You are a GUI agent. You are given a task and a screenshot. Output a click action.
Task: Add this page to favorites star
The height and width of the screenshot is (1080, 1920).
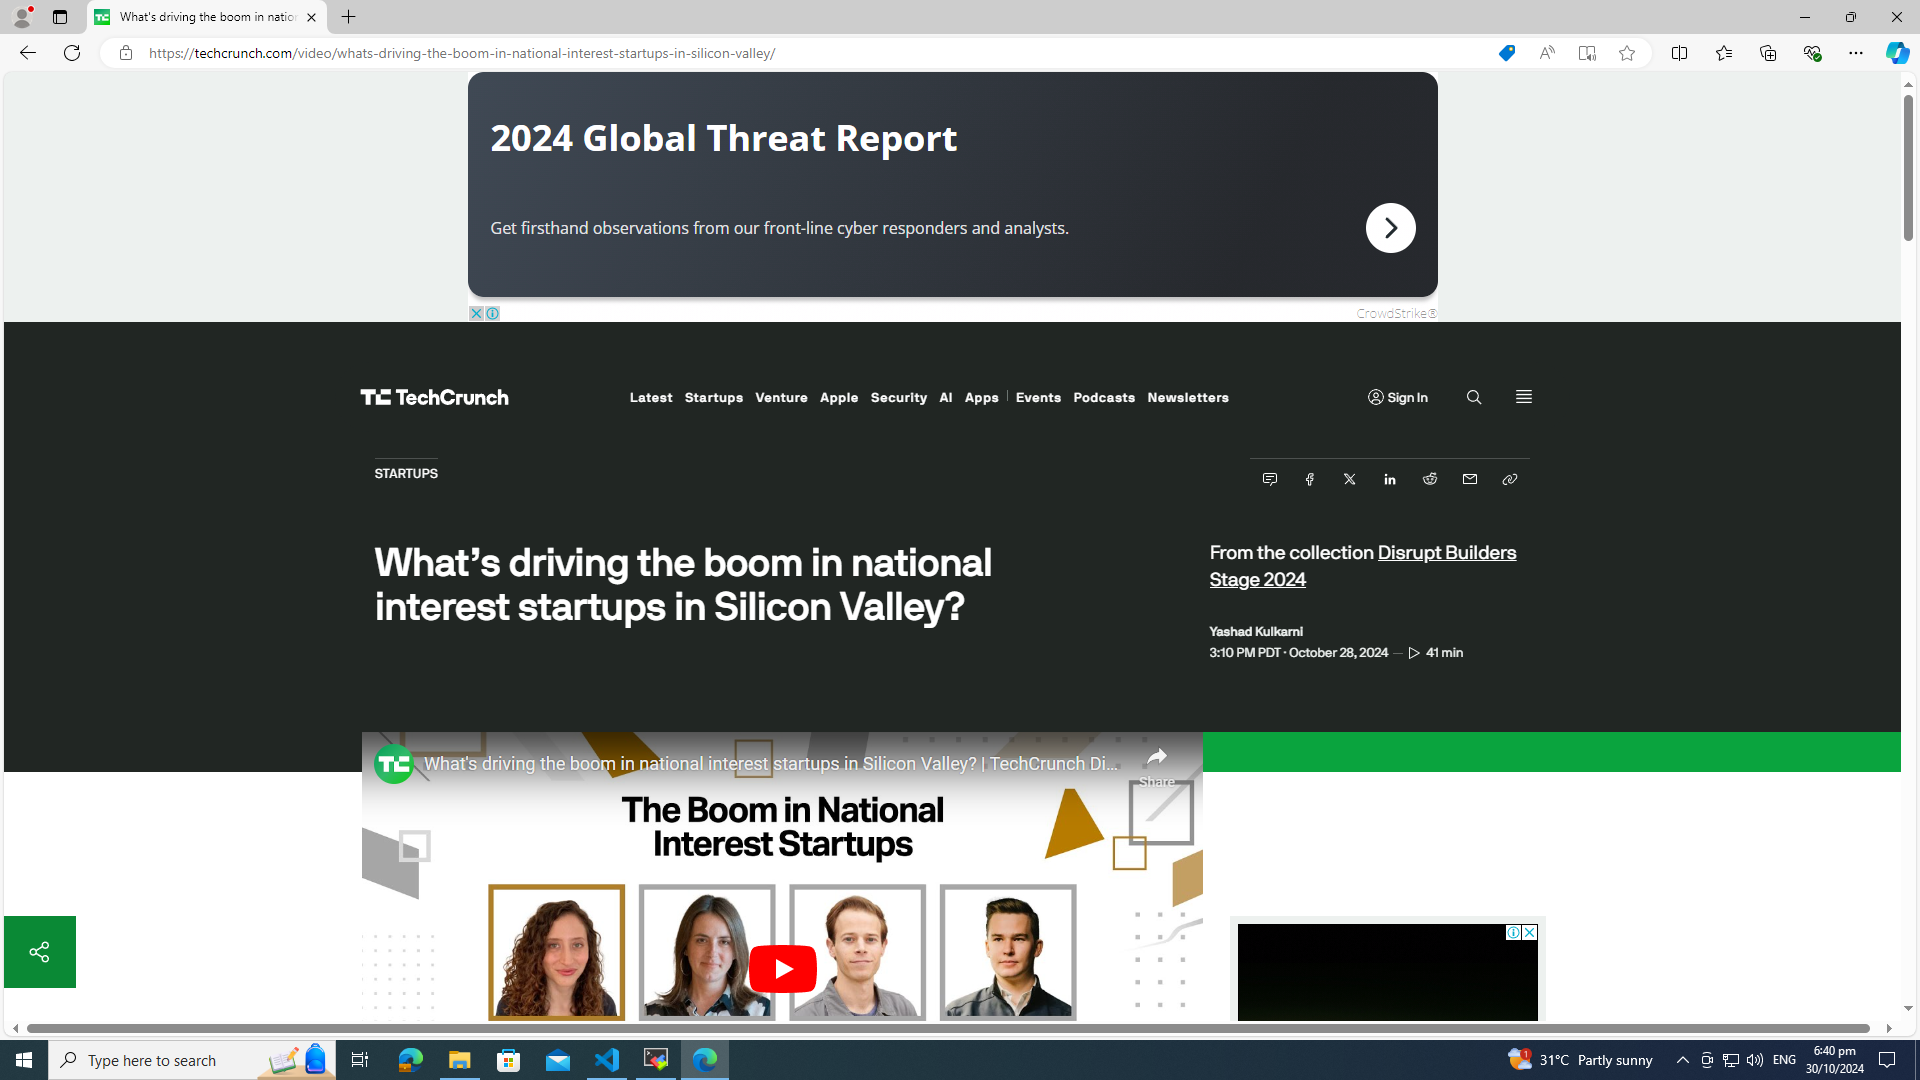pos(1626,53)
